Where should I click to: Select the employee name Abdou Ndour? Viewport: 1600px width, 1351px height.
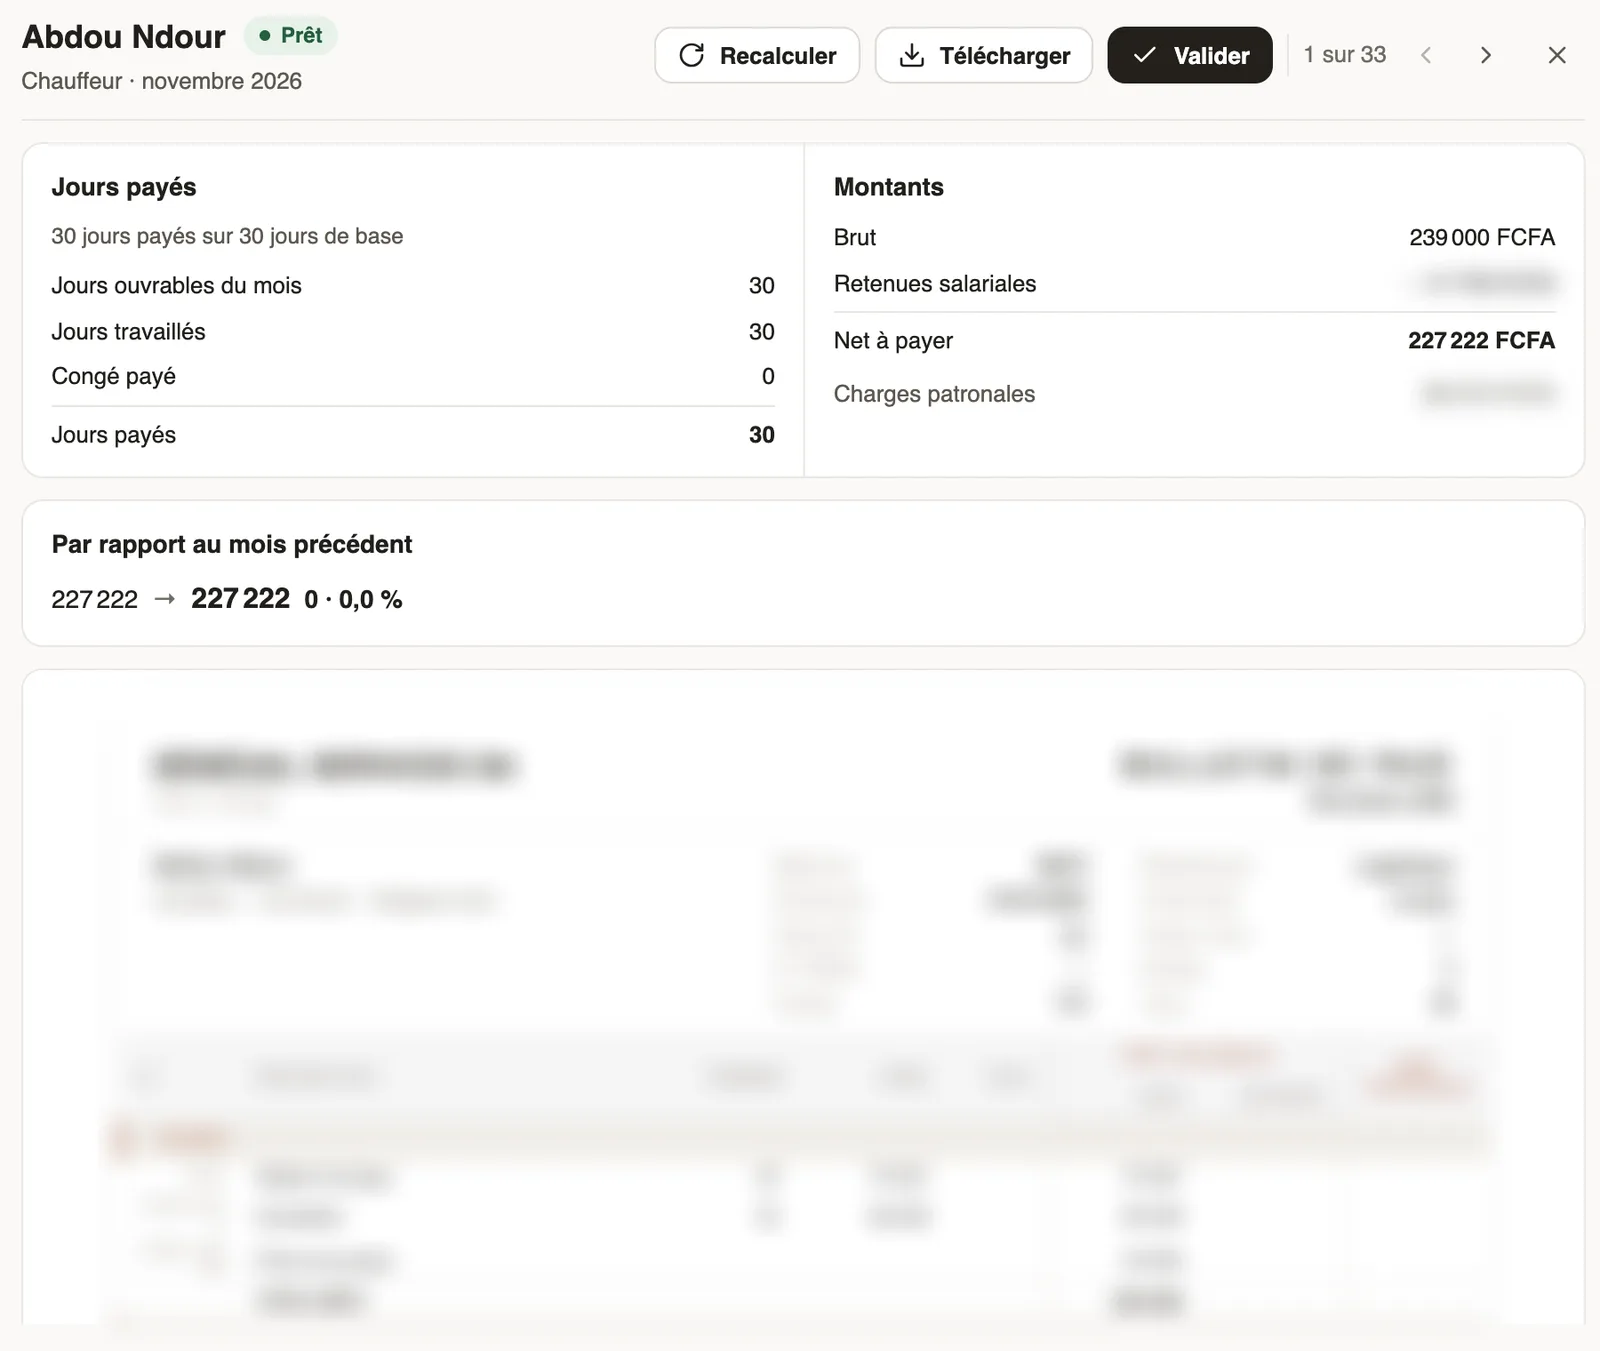click(124, 36)
